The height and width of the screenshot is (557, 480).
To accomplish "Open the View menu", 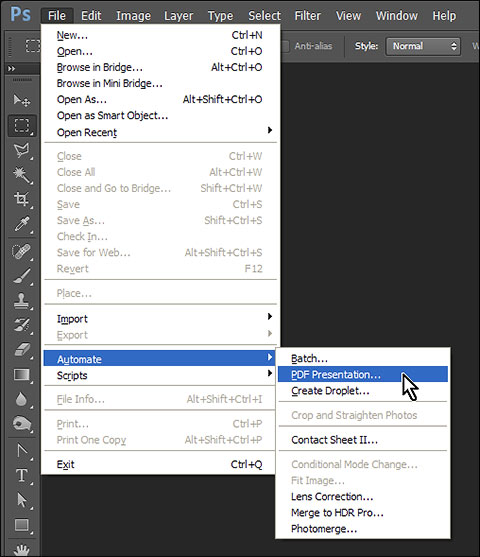I will (x=348, y=16).
